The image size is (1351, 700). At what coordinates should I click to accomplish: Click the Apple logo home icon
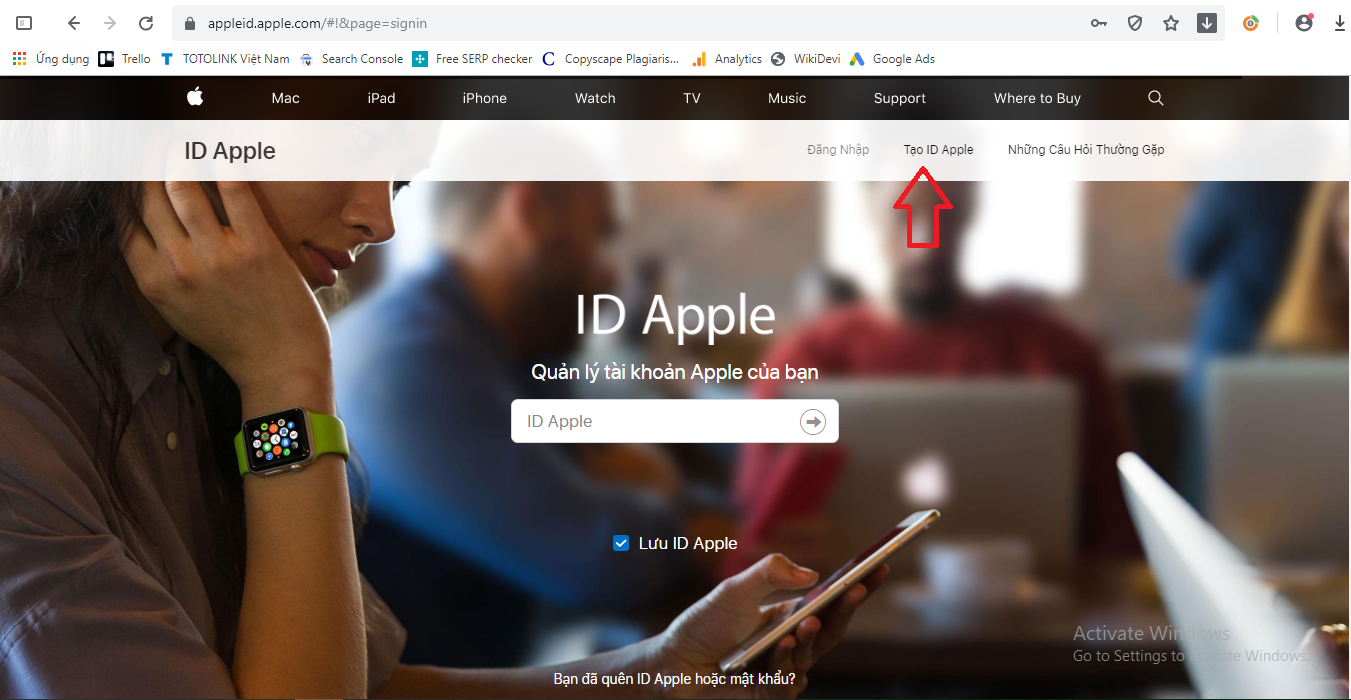pyautogui.click(x=195, y=97)
